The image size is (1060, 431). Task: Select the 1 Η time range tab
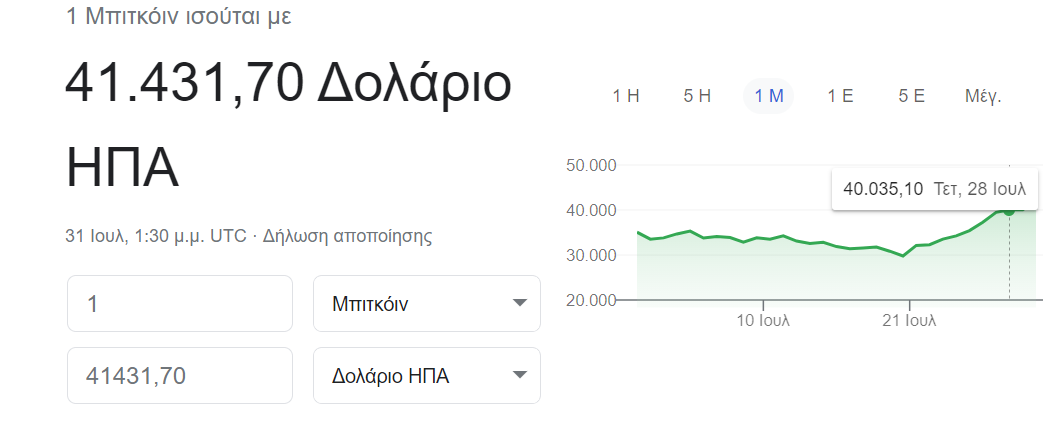(x=626, y=96)
